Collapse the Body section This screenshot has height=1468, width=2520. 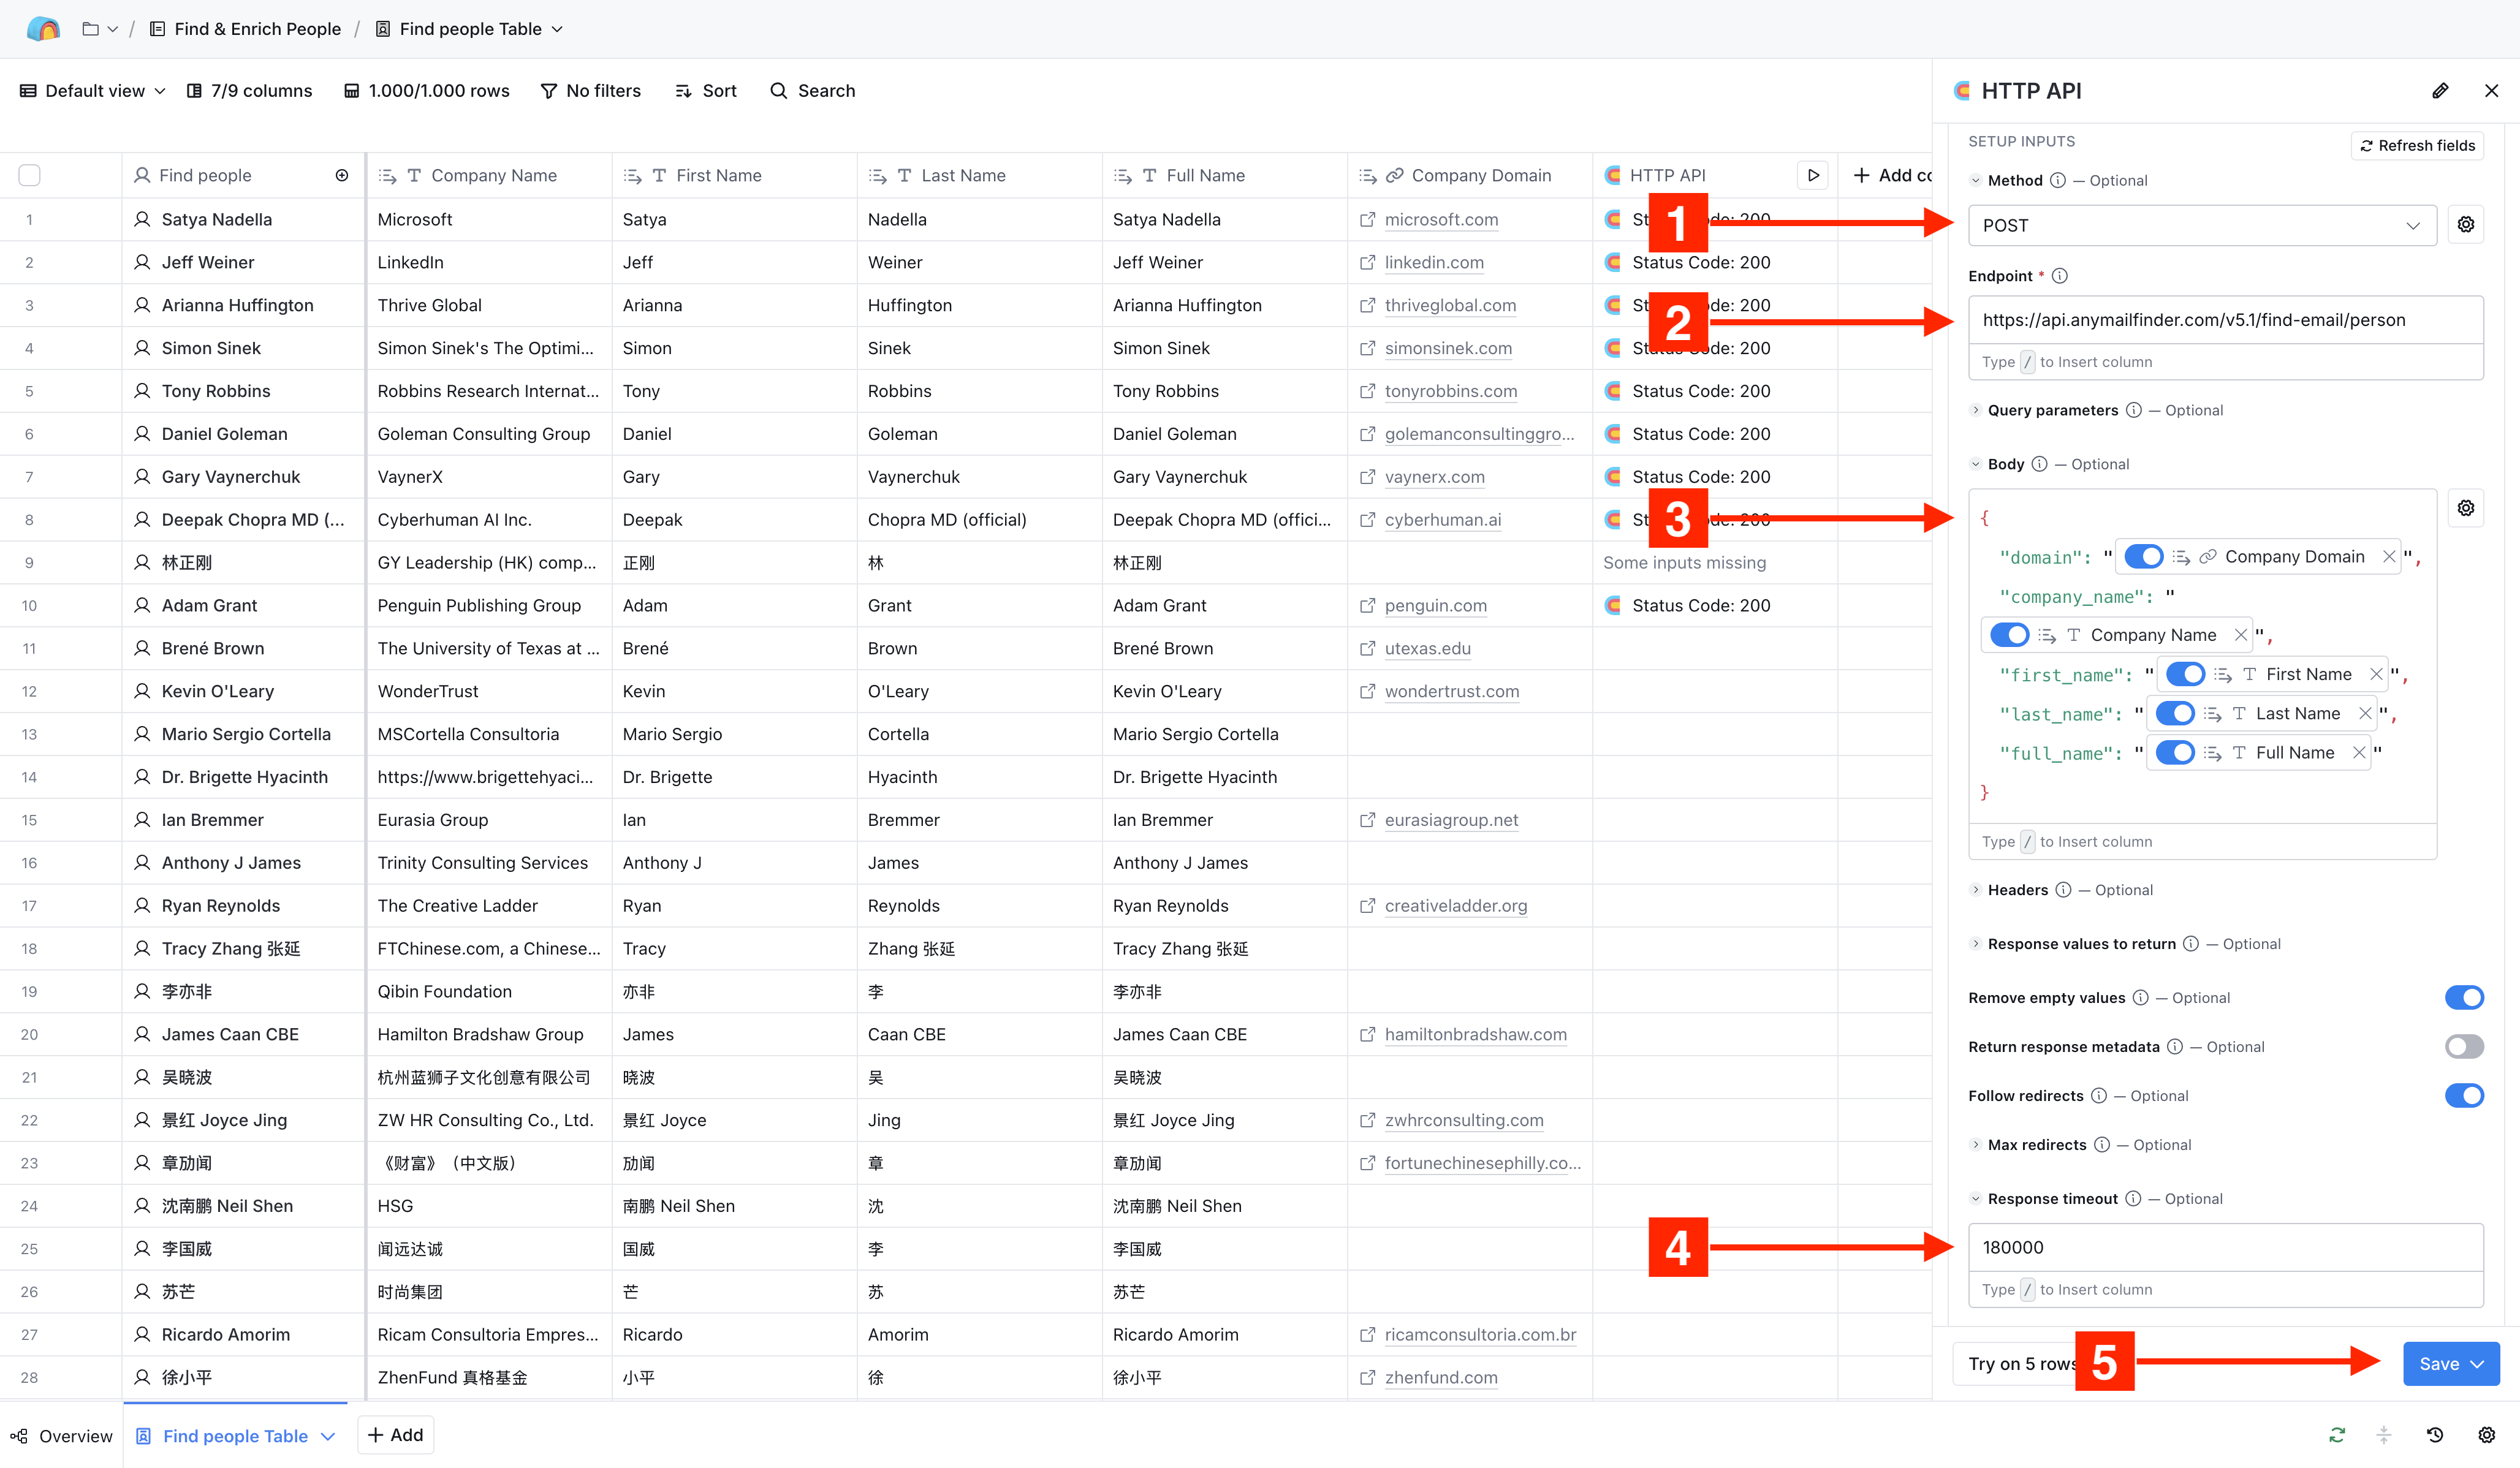[1975, 464]
